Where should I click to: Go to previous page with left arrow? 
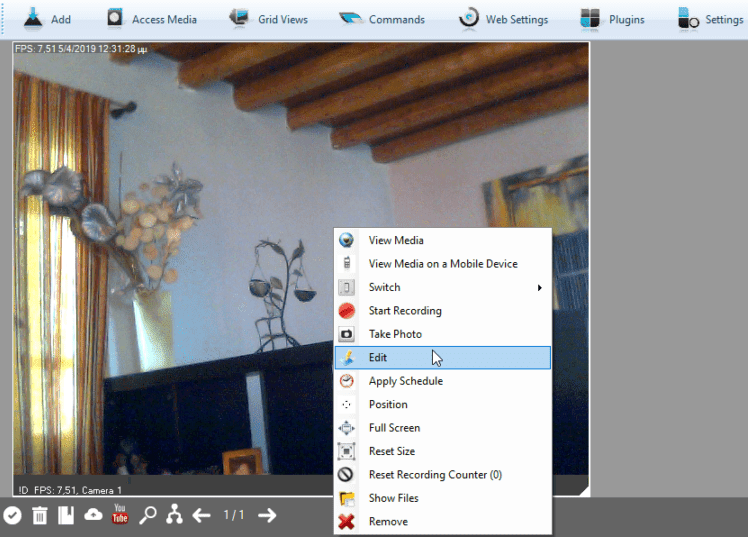[201, 515]
